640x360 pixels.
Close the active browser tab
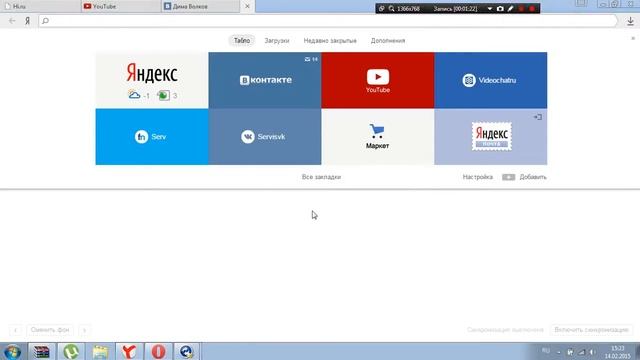[247, 7]
